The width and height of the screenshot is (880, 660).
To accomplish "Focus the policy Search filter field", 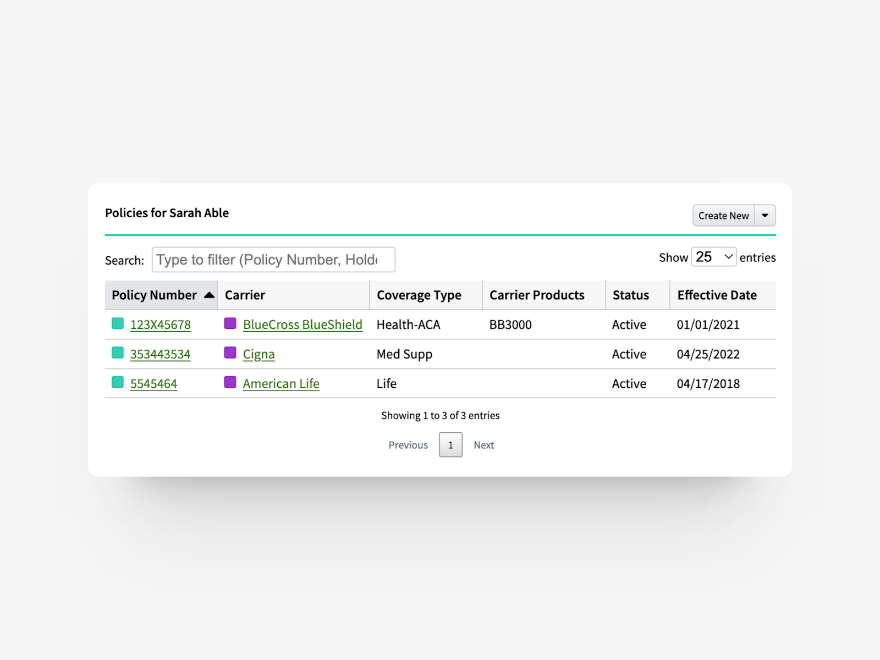I will tap(273, 260).
